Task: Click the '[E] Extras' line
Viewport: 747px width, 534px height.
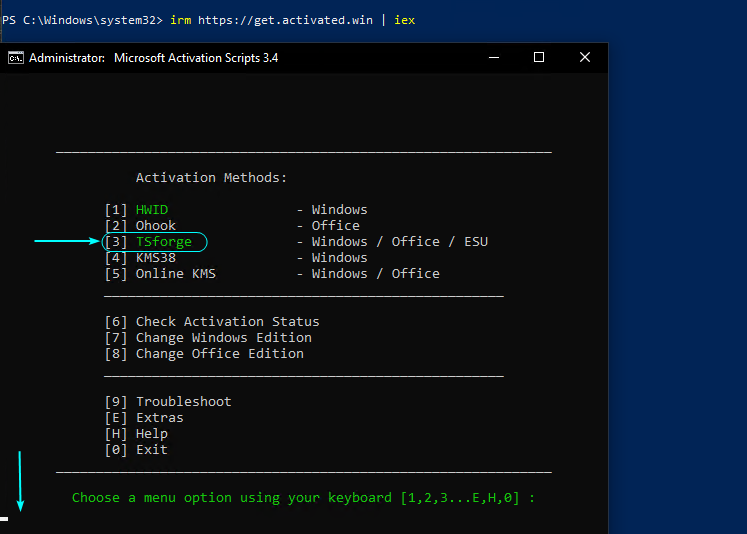Action: [x=144, y=418]
